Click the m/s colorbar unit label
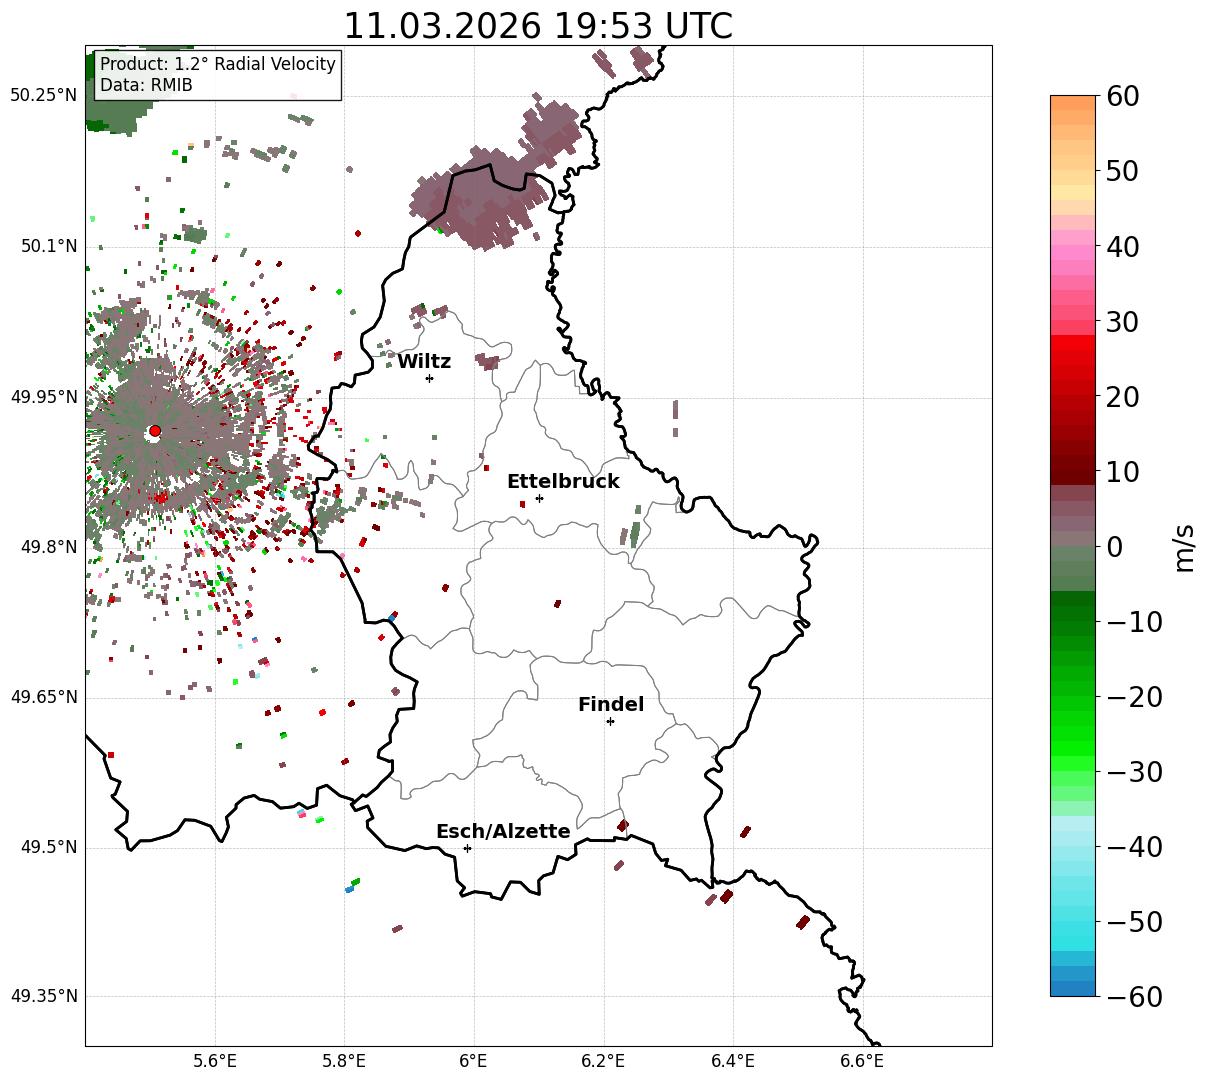1207x1081 pixels. coord(1185,546)
